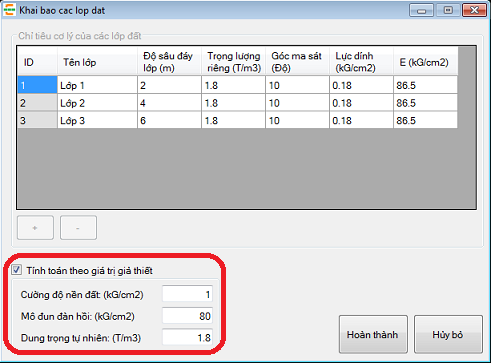The image size is (491, 363).
Task: Click depth cell '2' of Lớp 1
Action: (x=169, y=85)
